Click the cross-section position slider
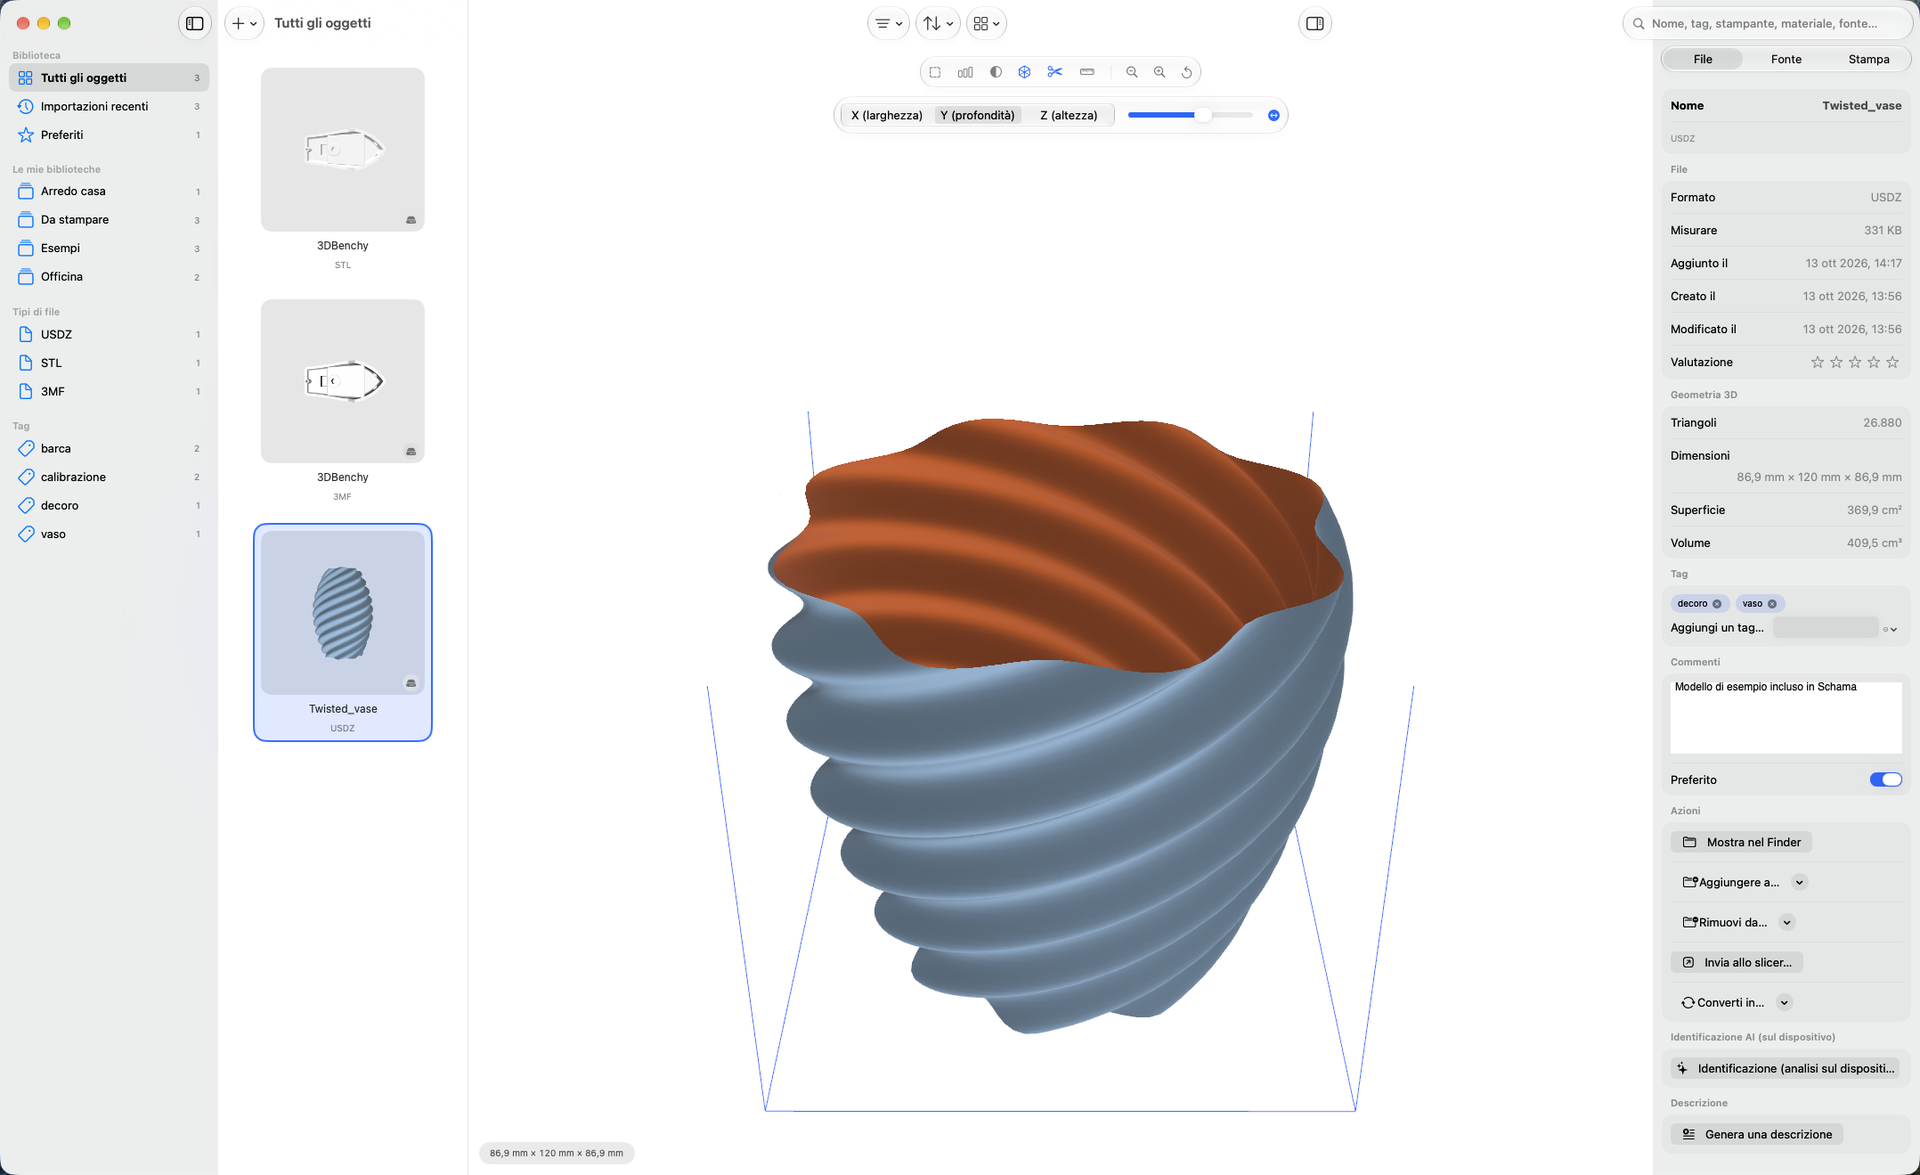1920x1175 pixels. 1190,115
